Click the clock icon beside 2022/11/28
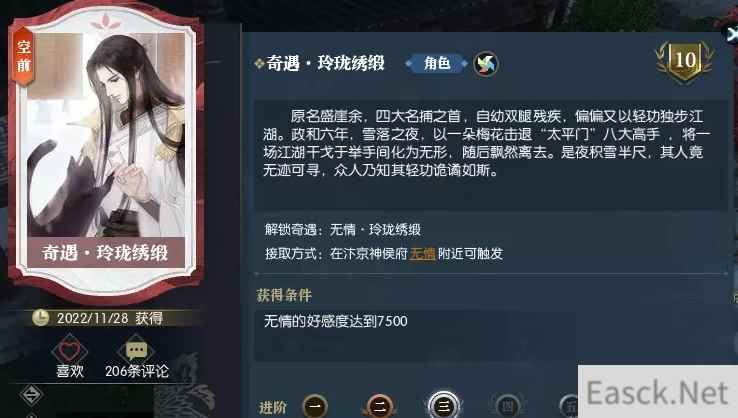 click(x=40, y=318)
